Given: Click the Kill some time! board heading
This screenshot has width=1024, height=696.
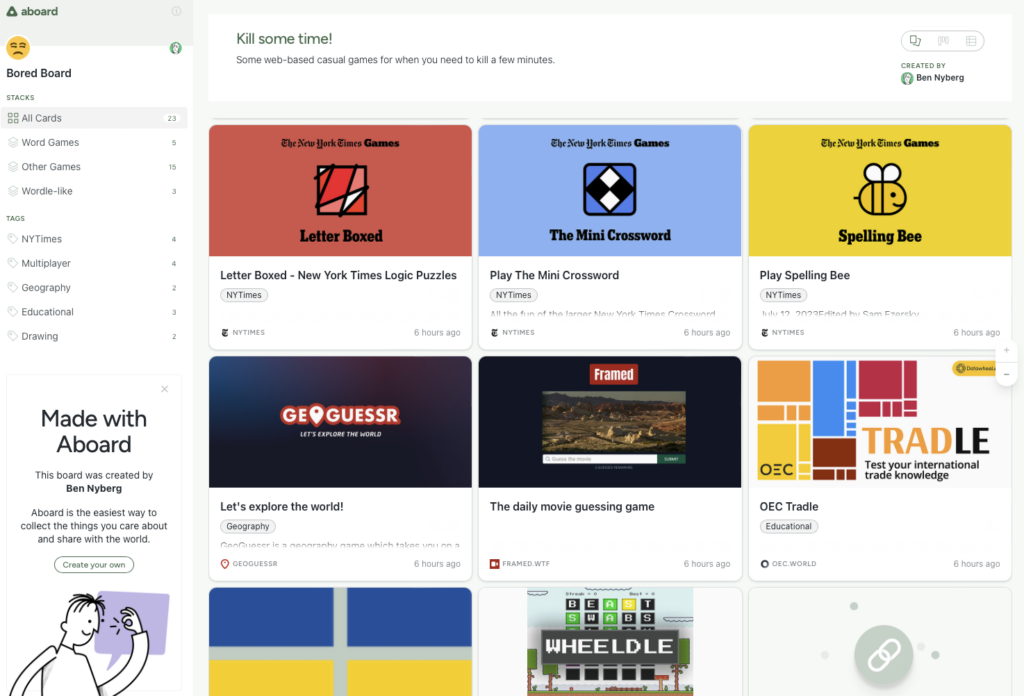Looking at the screenshot, I should coord(284,39).
